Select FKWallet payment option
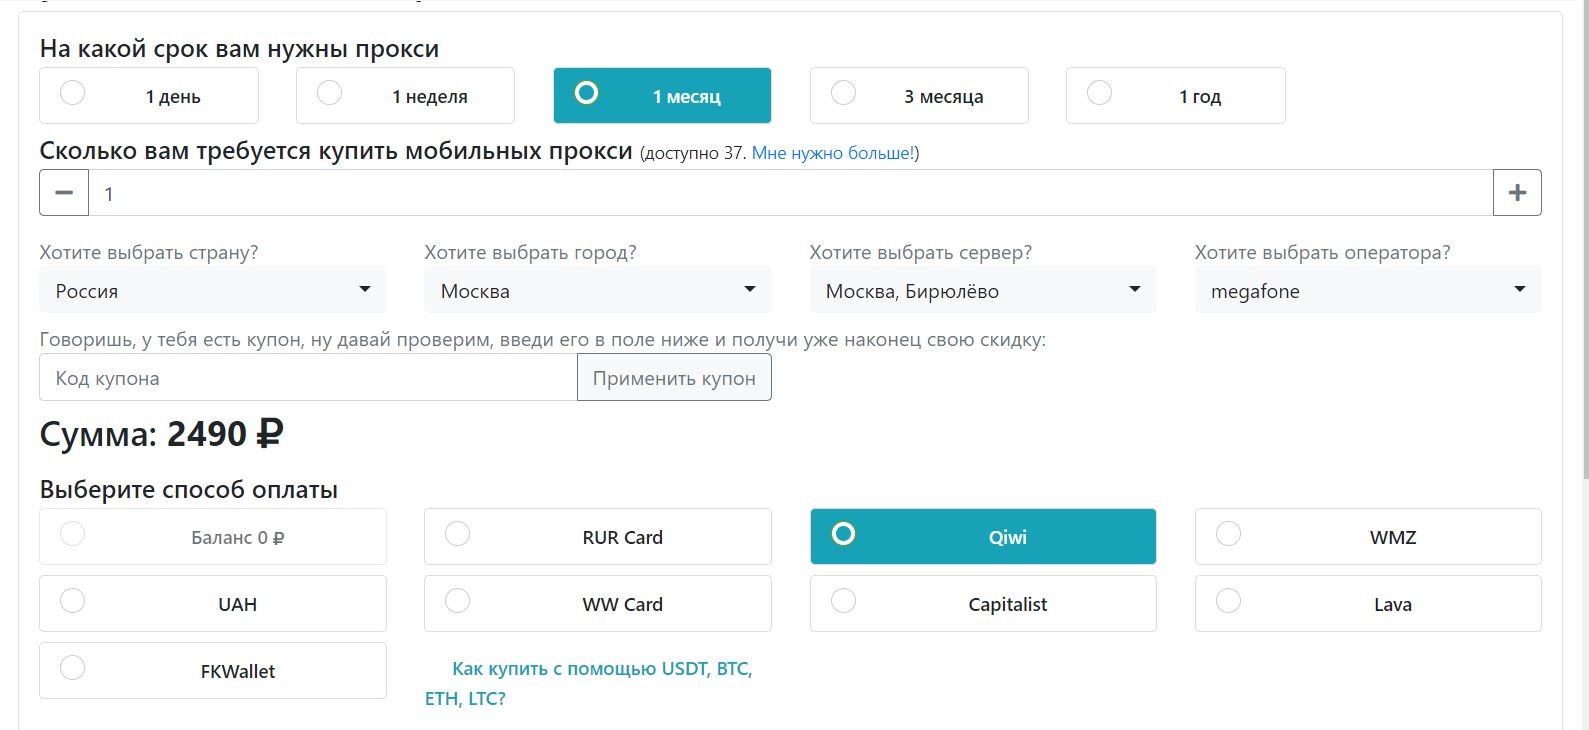 pos(212,671)
